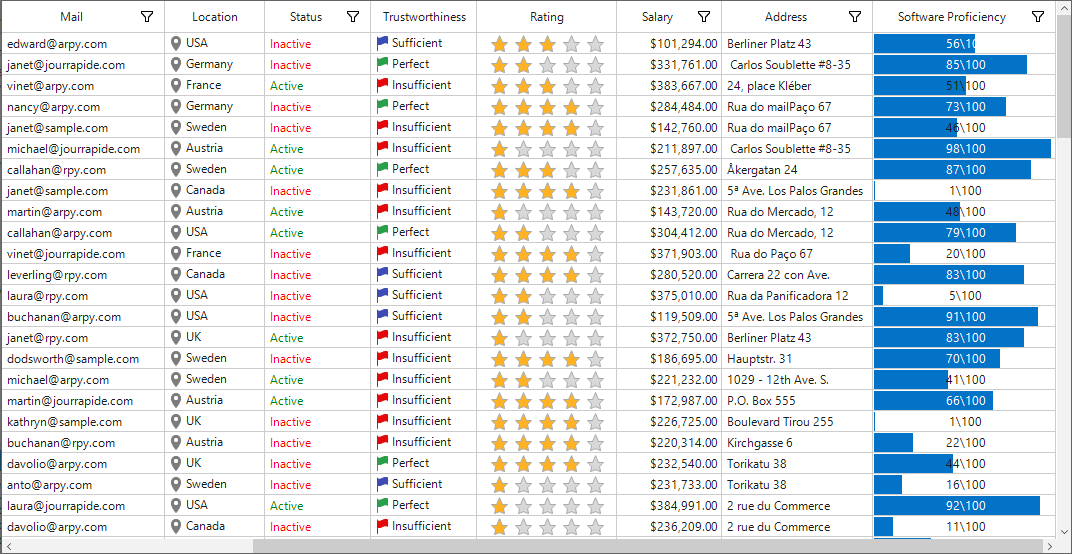Open the Mail column filter icon
This screenshot has height=554, width=1072.
146,17
